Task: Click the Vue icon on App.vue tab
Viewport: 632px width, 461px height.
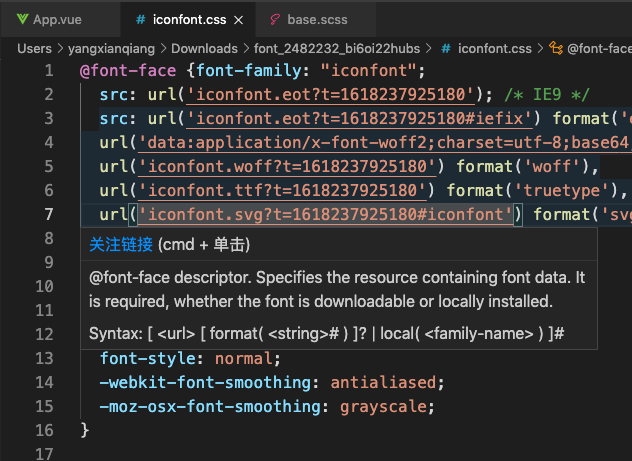Action: click(x=20, y=19)
